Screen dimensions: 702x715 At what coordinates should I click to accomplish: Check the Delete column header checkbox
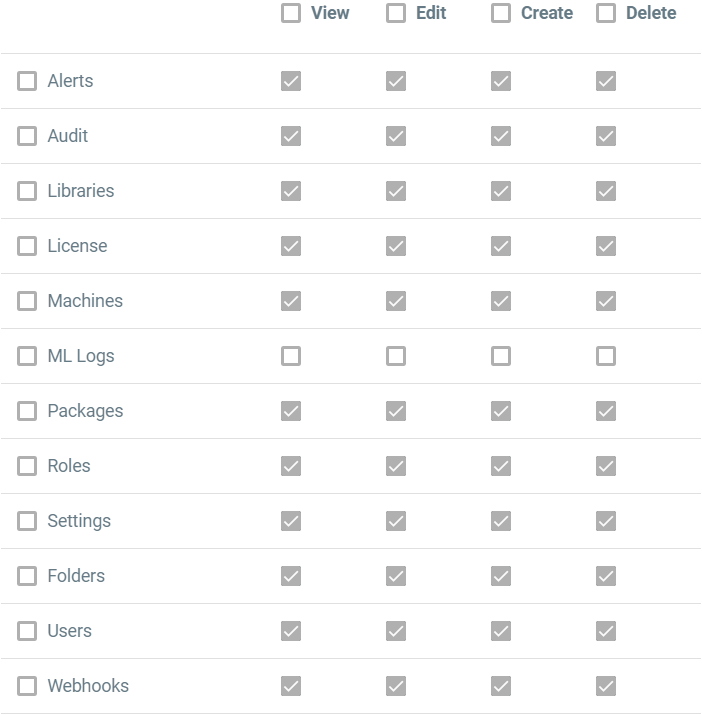(606, 13)
